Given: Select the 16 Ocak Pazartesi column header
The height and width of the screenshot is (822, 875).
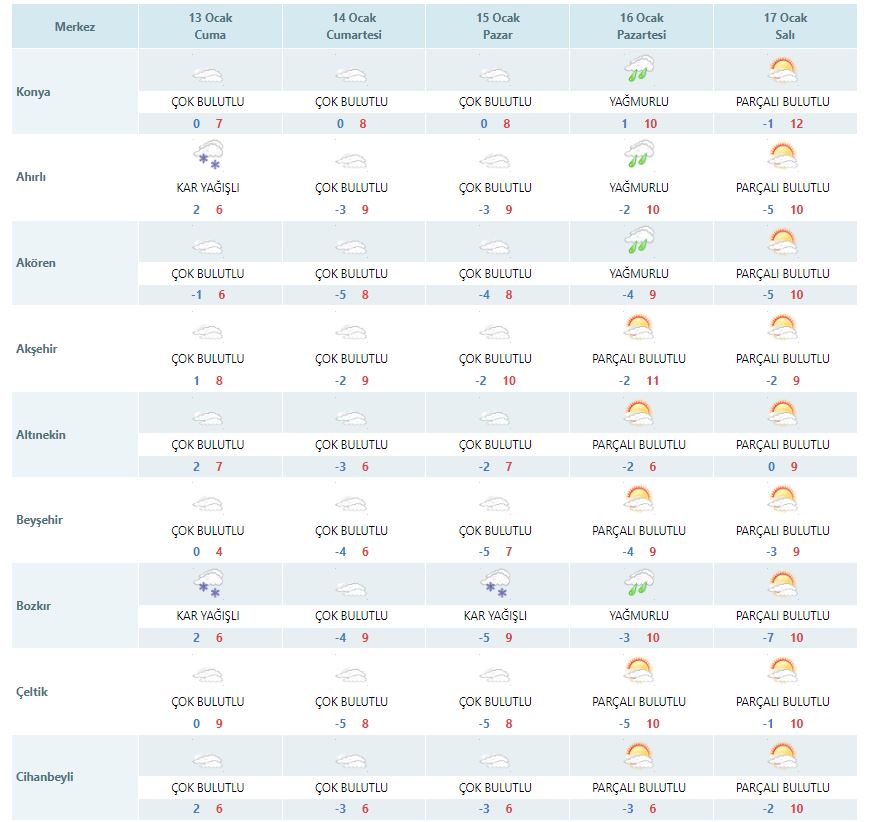Looking at the screenshot, I should click(639, 26).
